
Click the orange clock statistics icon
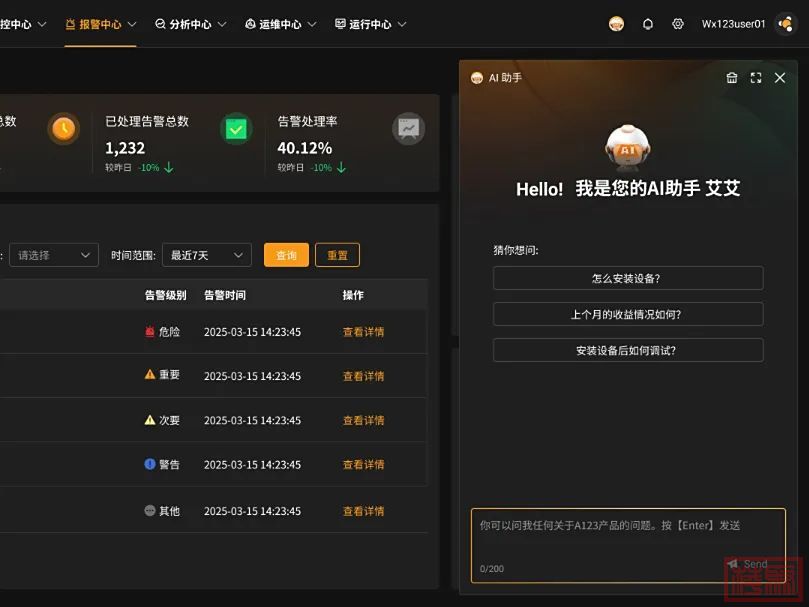pyautogui.click(x=64, y=129)
